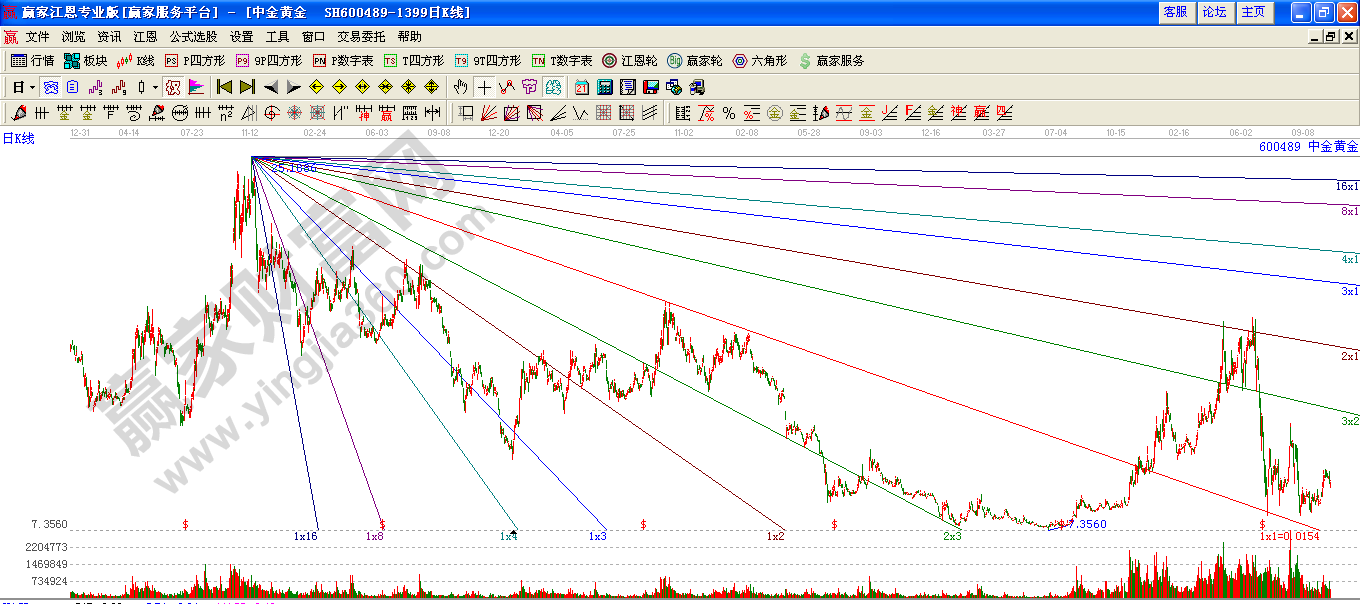Click the calculator icon in toolbar

(x=605, y=87)
